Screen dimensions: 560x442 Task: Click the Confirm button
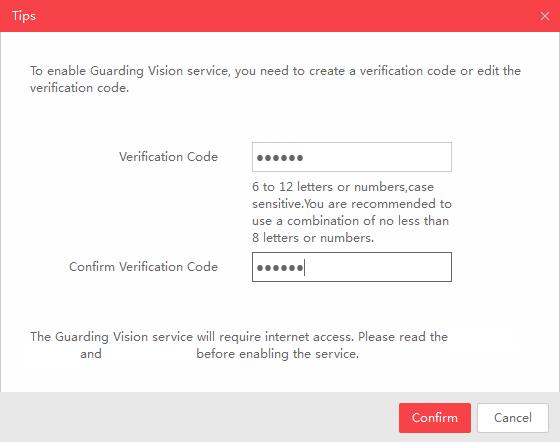pyautogui.click(x=435, y=418)
